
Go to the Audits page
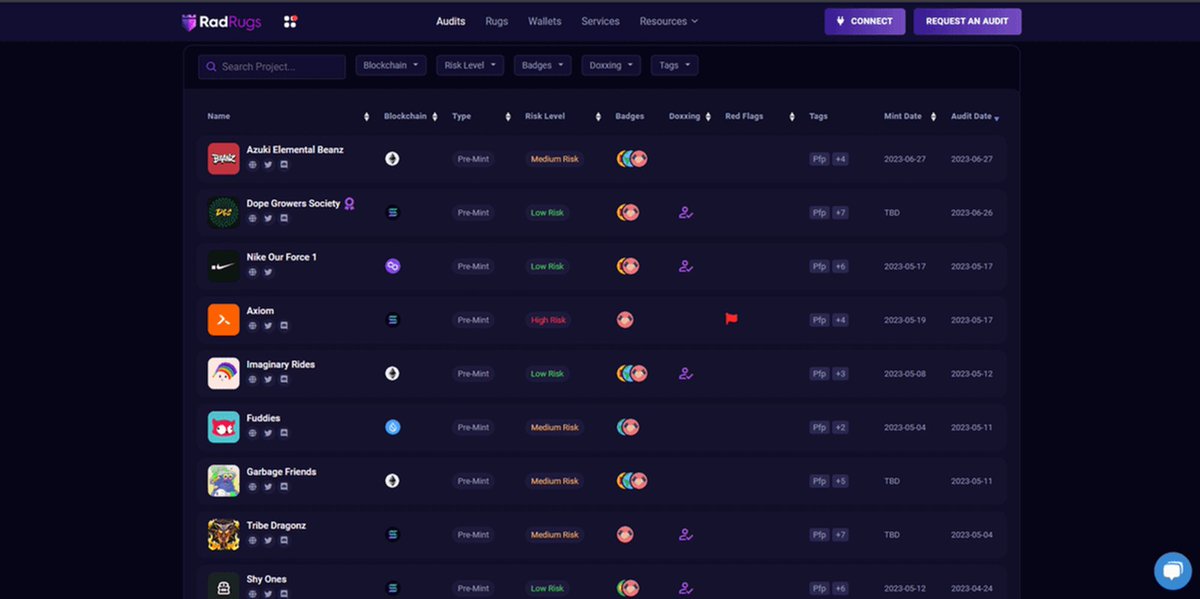[451, 21]
